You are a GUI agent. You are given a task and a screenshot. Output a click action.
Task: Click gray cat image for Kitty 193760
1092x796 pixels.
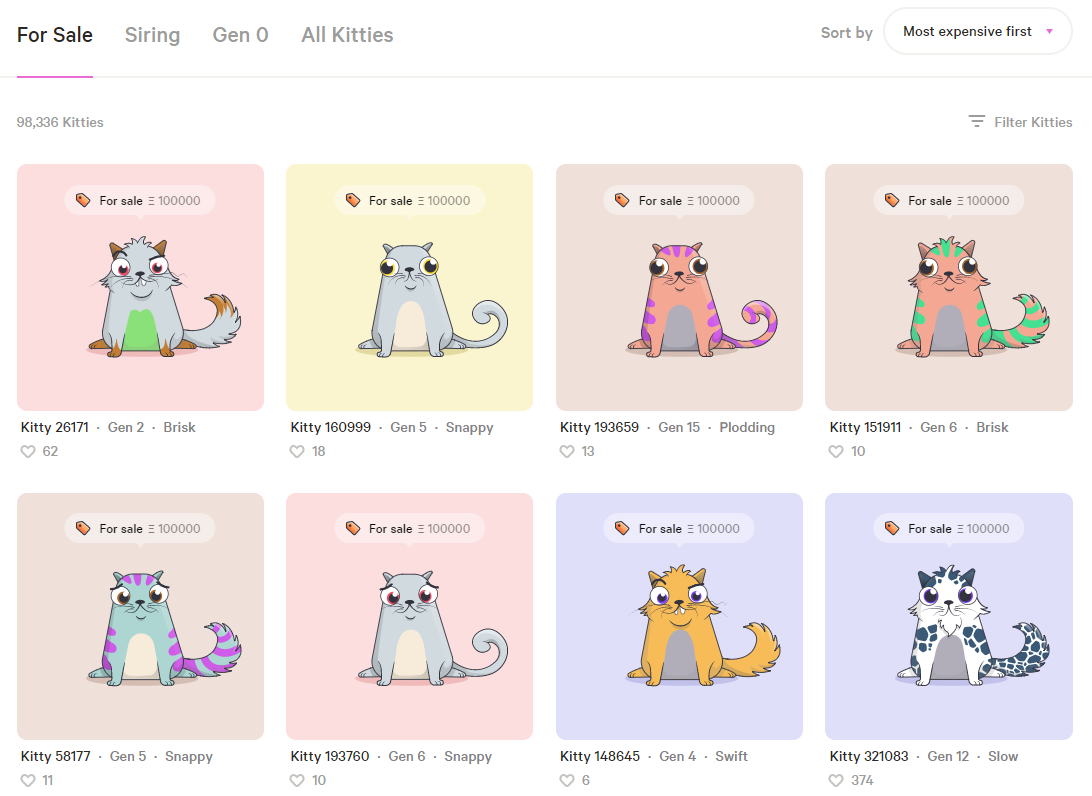[x=432, y=628]
